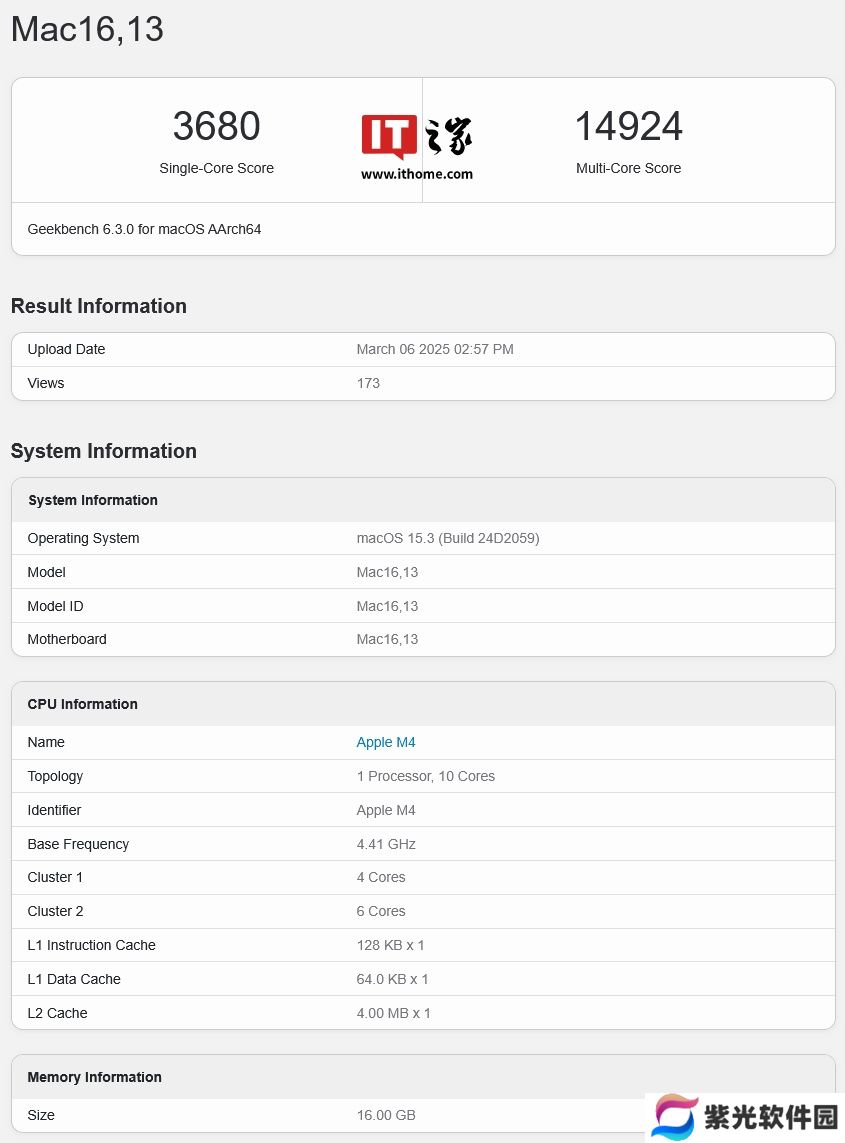Select the 64.0 KB x 1 value
This screenshot has height=1143, width=845.
392,979
